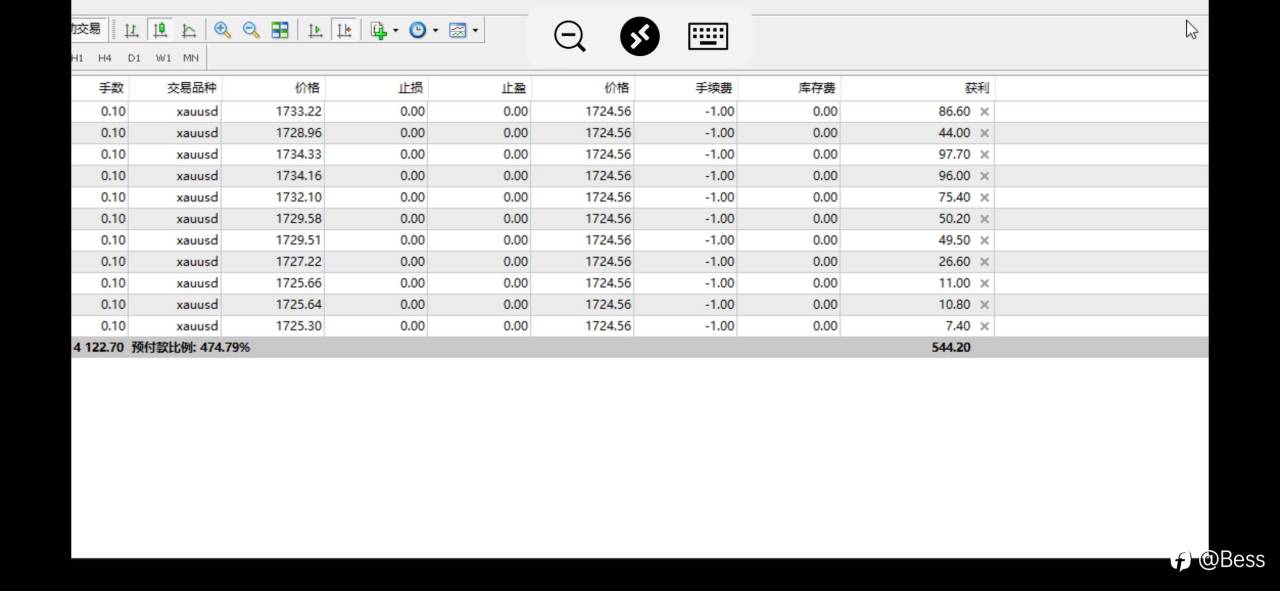Viewport: 1280px width, 591px height.
Task: Zoom out the chart with magnifier minus
Action: click(x=251, y=30)
